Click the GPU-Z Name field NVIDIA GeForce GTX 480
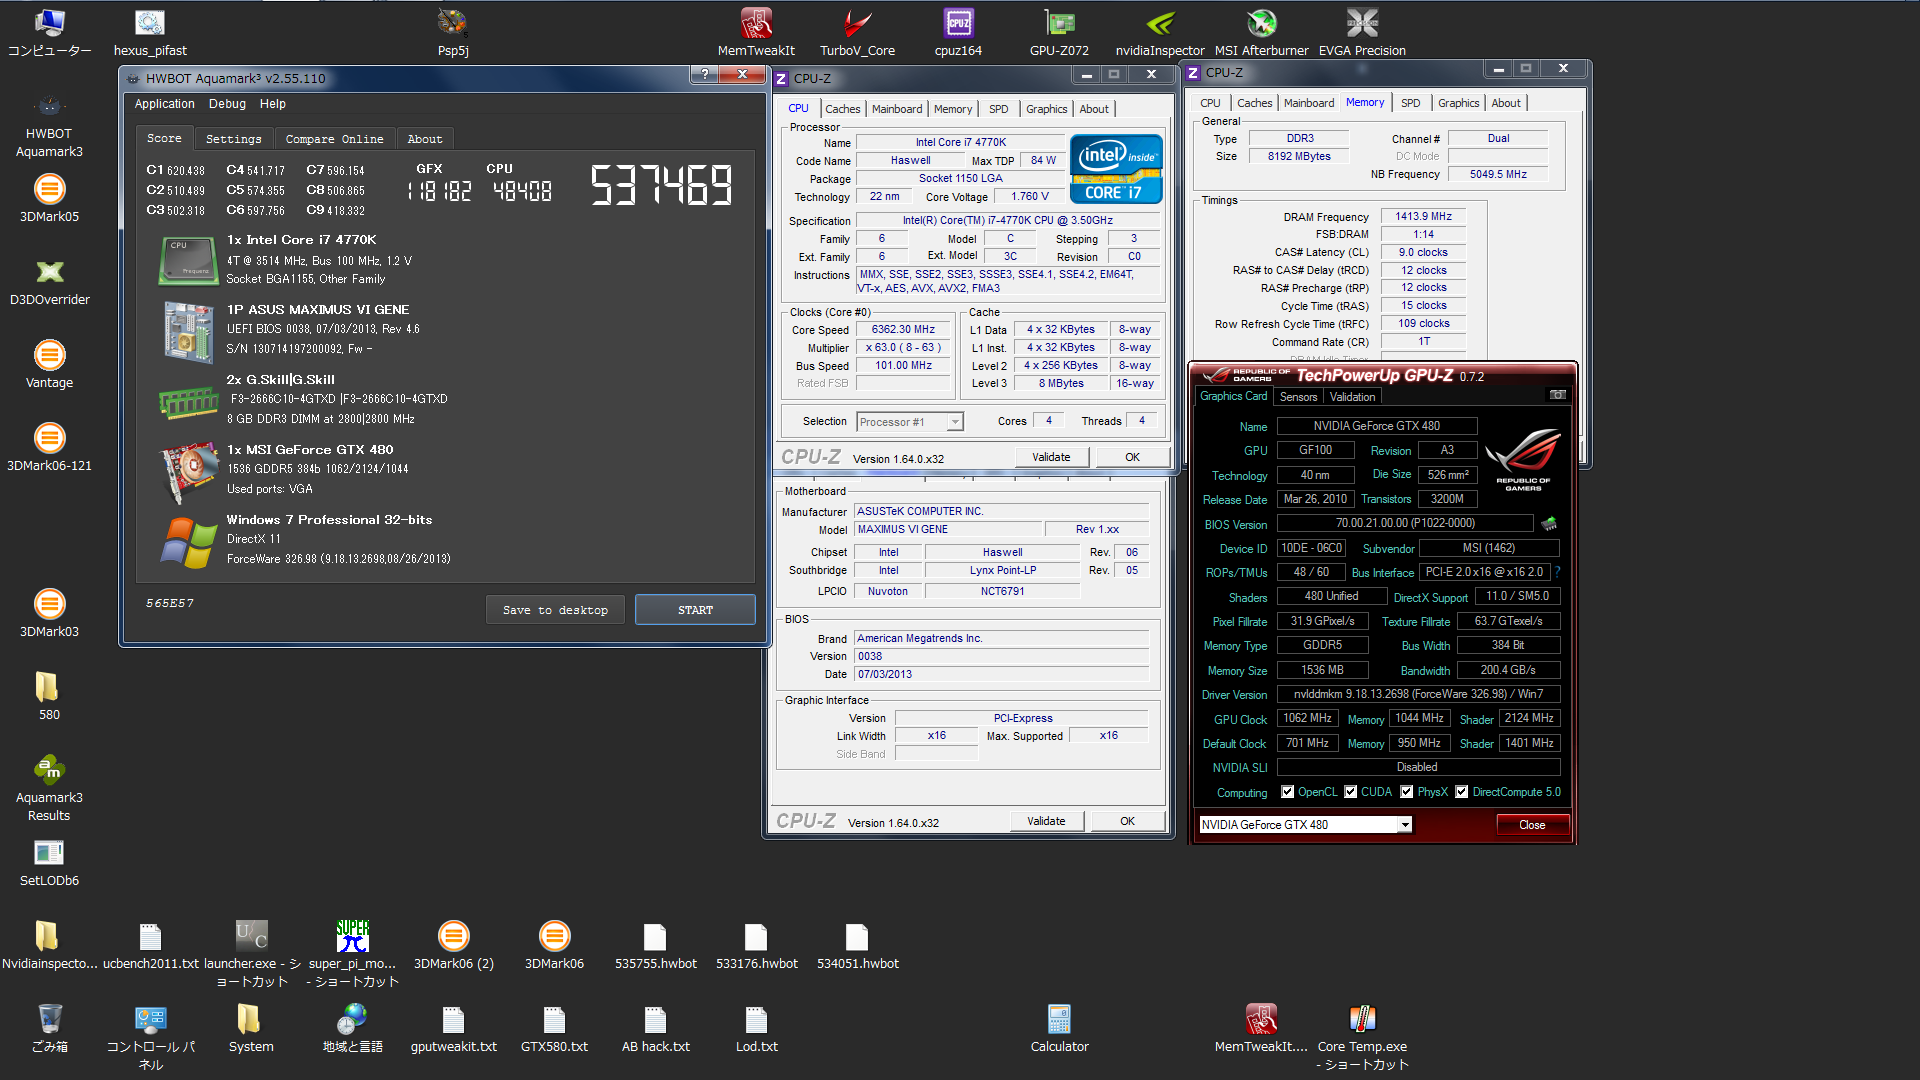 (1376, 426)
